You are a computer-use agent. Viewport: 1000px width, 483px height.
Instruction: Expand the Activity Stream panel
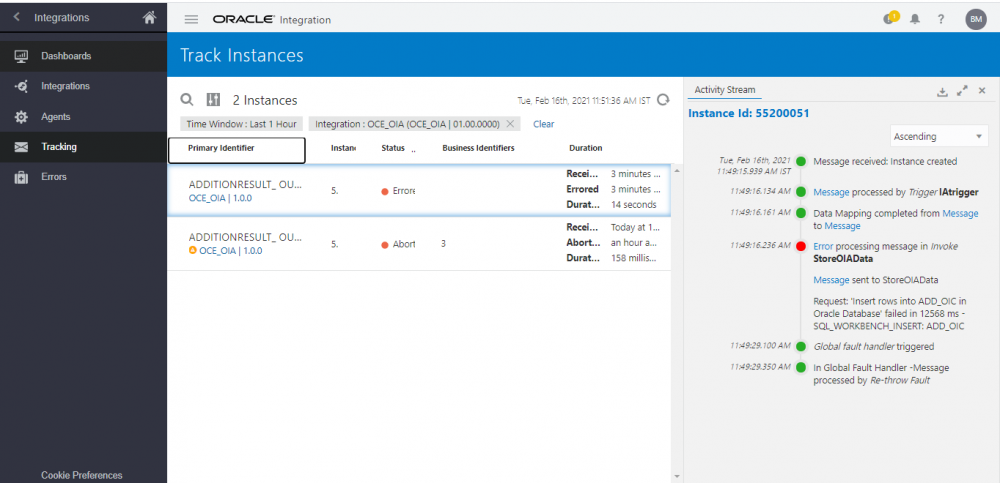coord(962,91)
